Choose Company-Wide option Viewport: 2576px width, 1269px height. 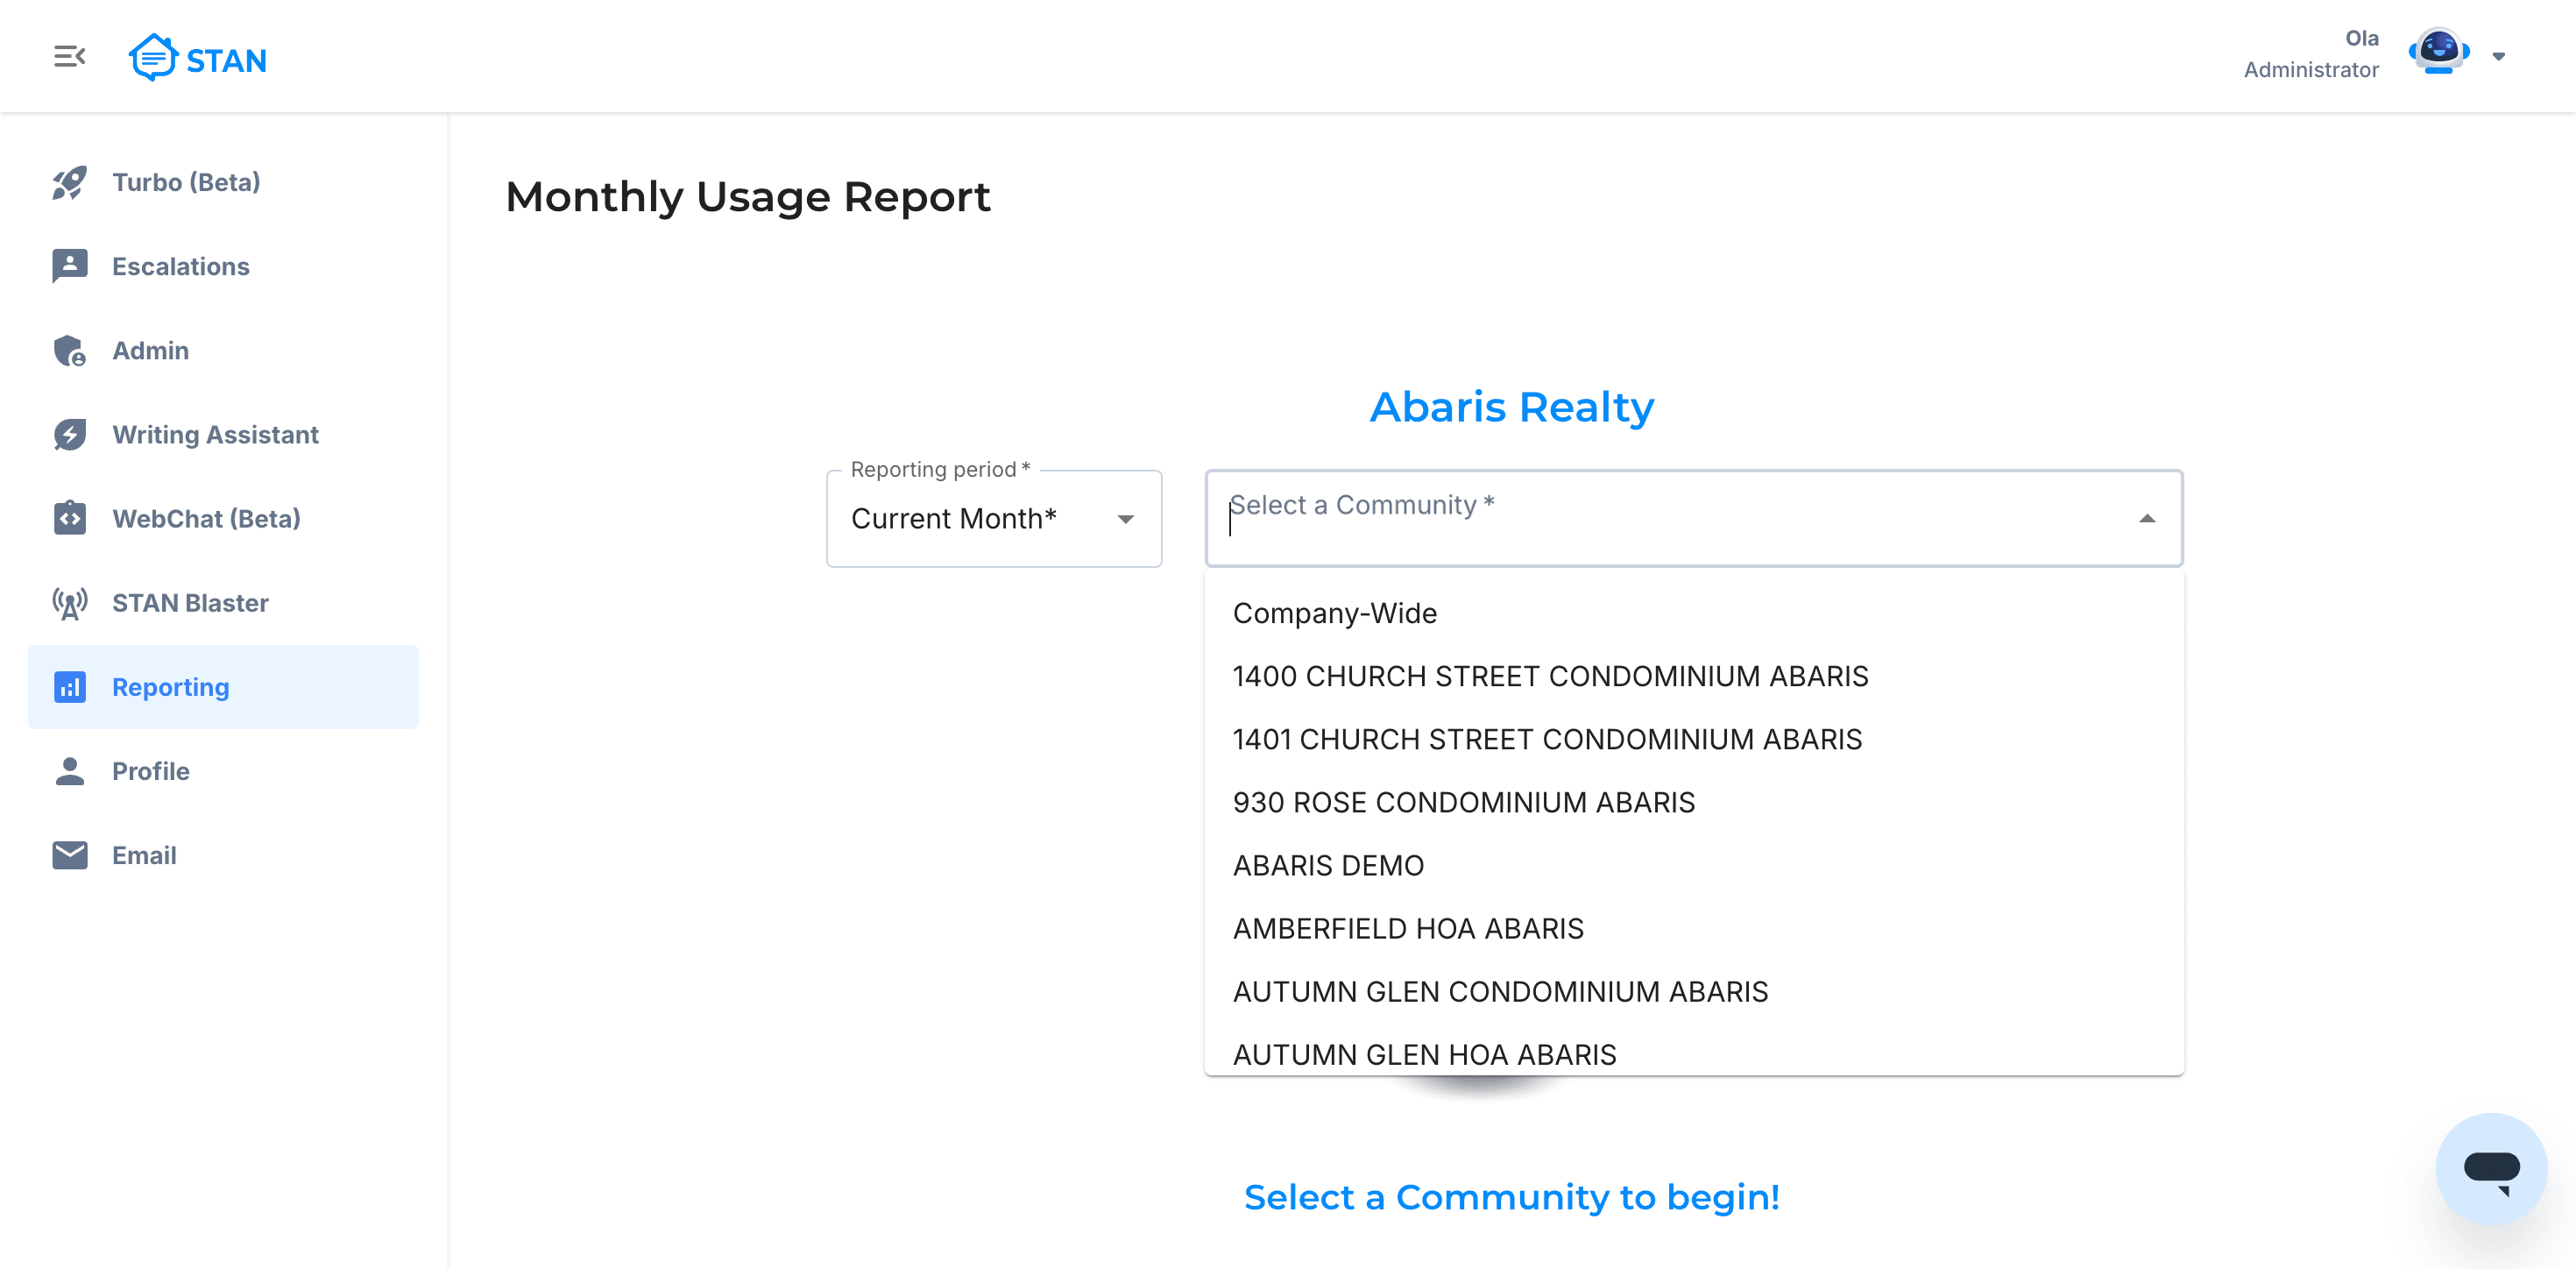pos(1694,613)
